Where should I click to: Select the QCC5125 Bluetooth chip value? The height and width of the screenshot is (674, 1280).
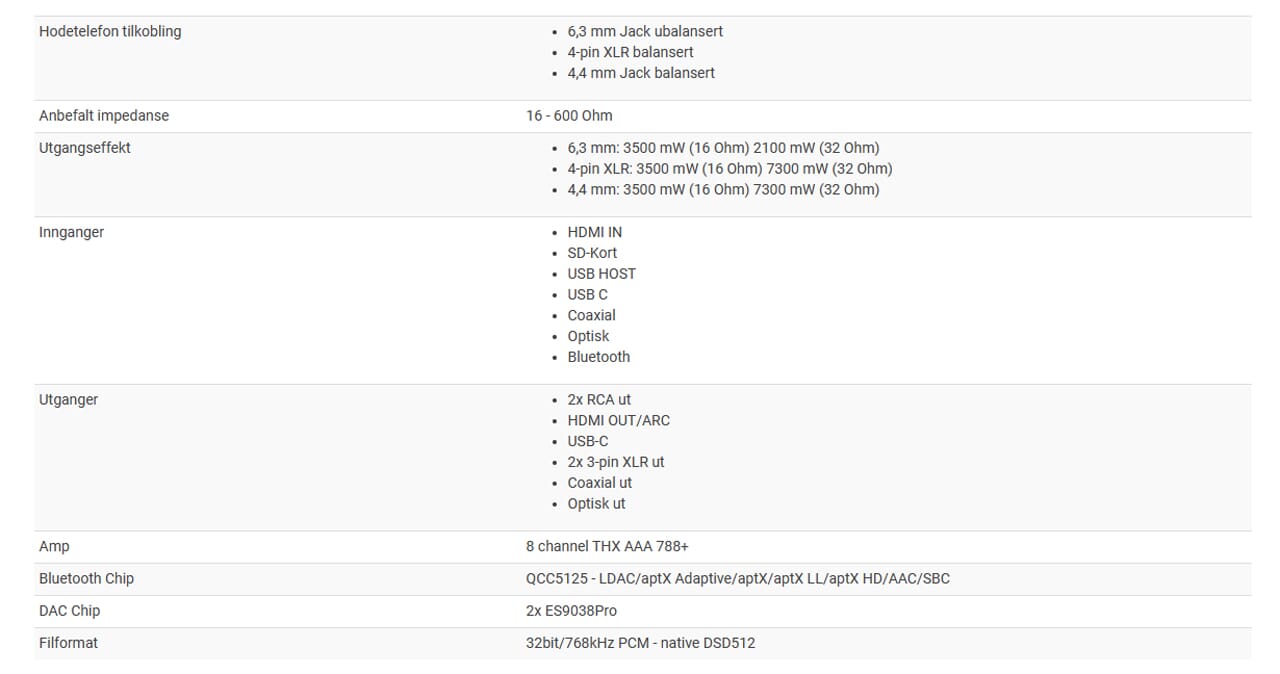[x=738, y=579]
